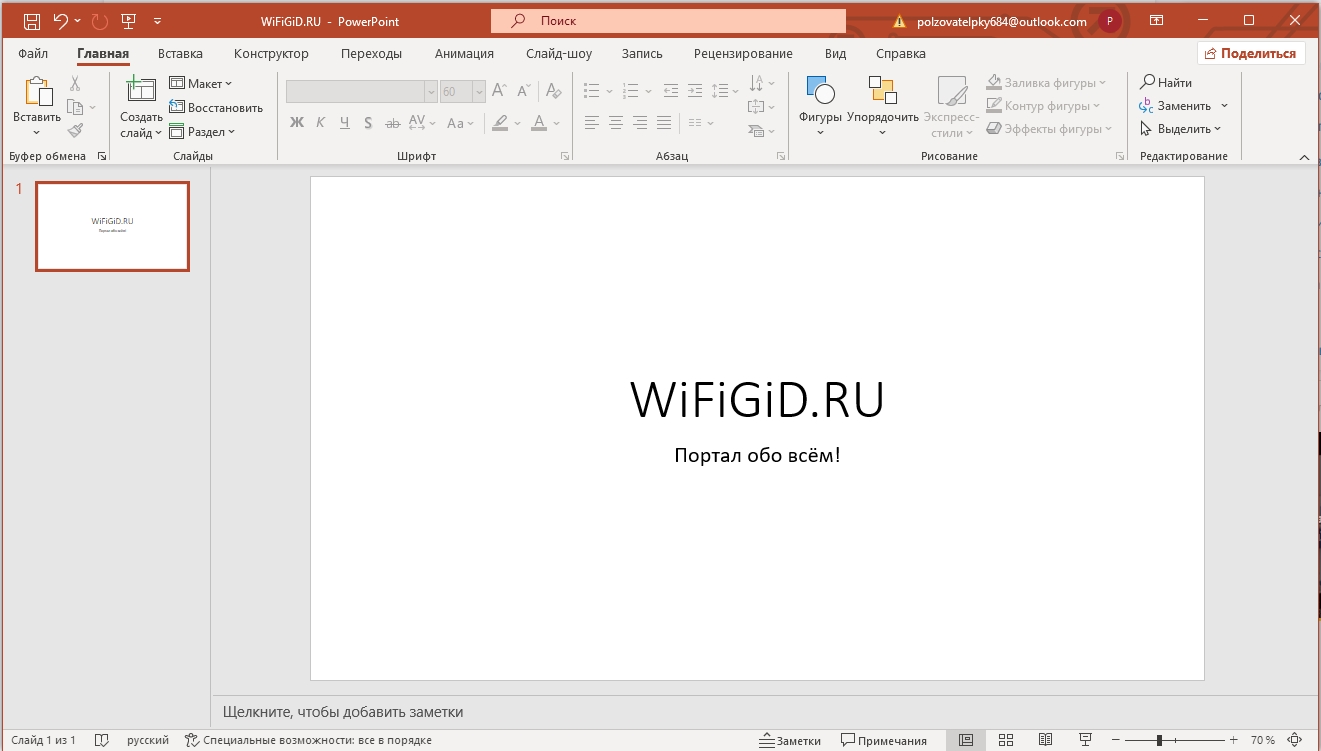Screen dimensions: 1321x751
Task: Switch to the Вид tab
Action: point(835,54)
